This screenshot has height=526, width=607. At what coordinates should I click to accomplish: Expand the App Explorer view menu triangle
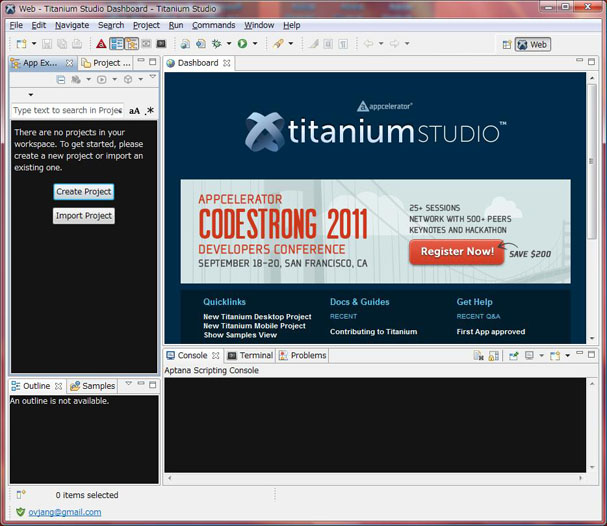tap(153, 77)
